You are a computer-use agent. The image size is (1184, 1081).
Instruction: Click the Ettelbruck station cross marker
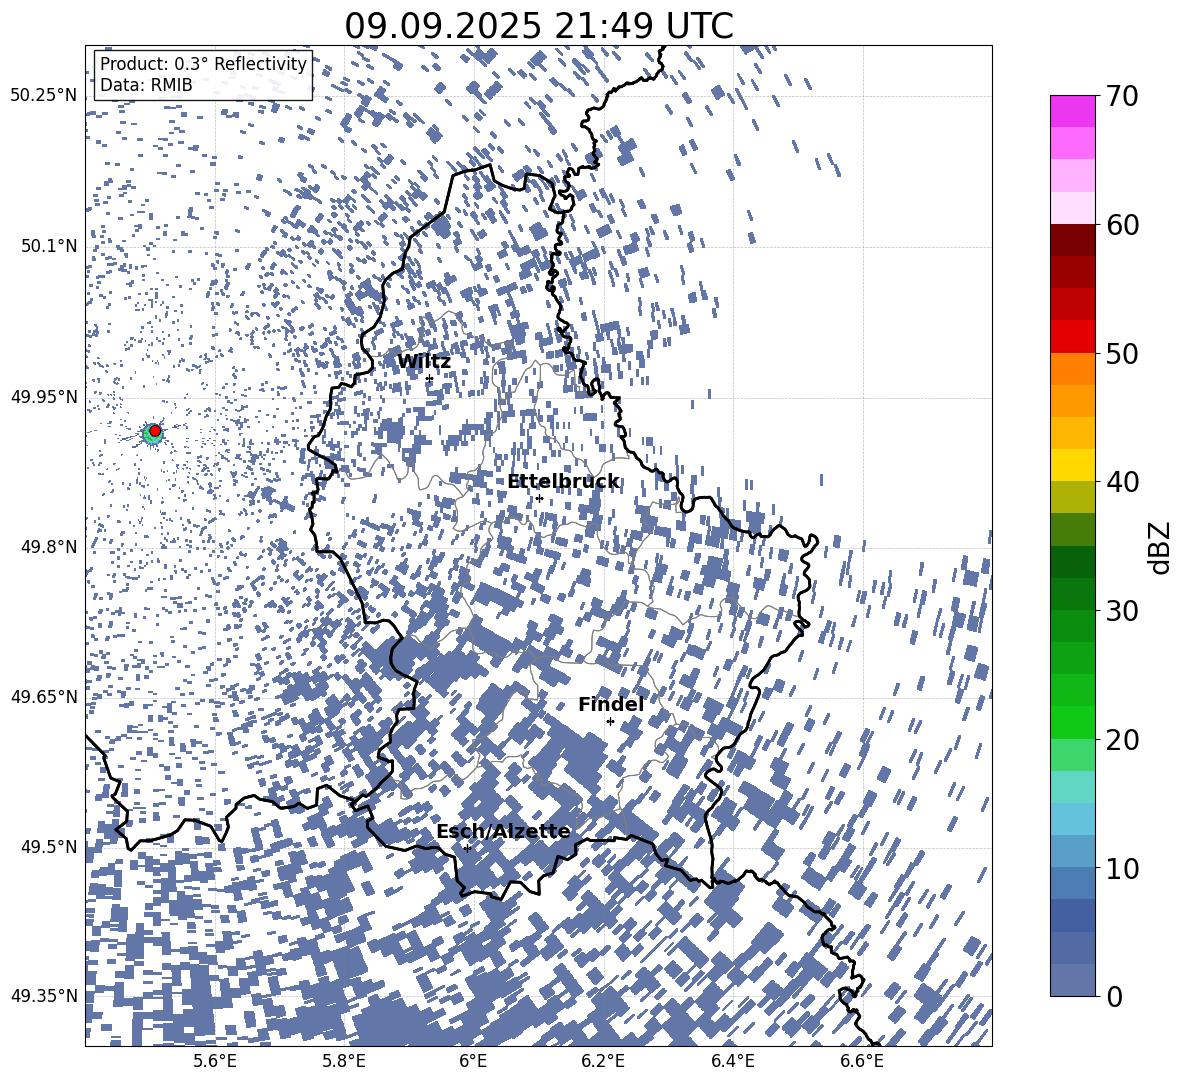pos(539,498)
